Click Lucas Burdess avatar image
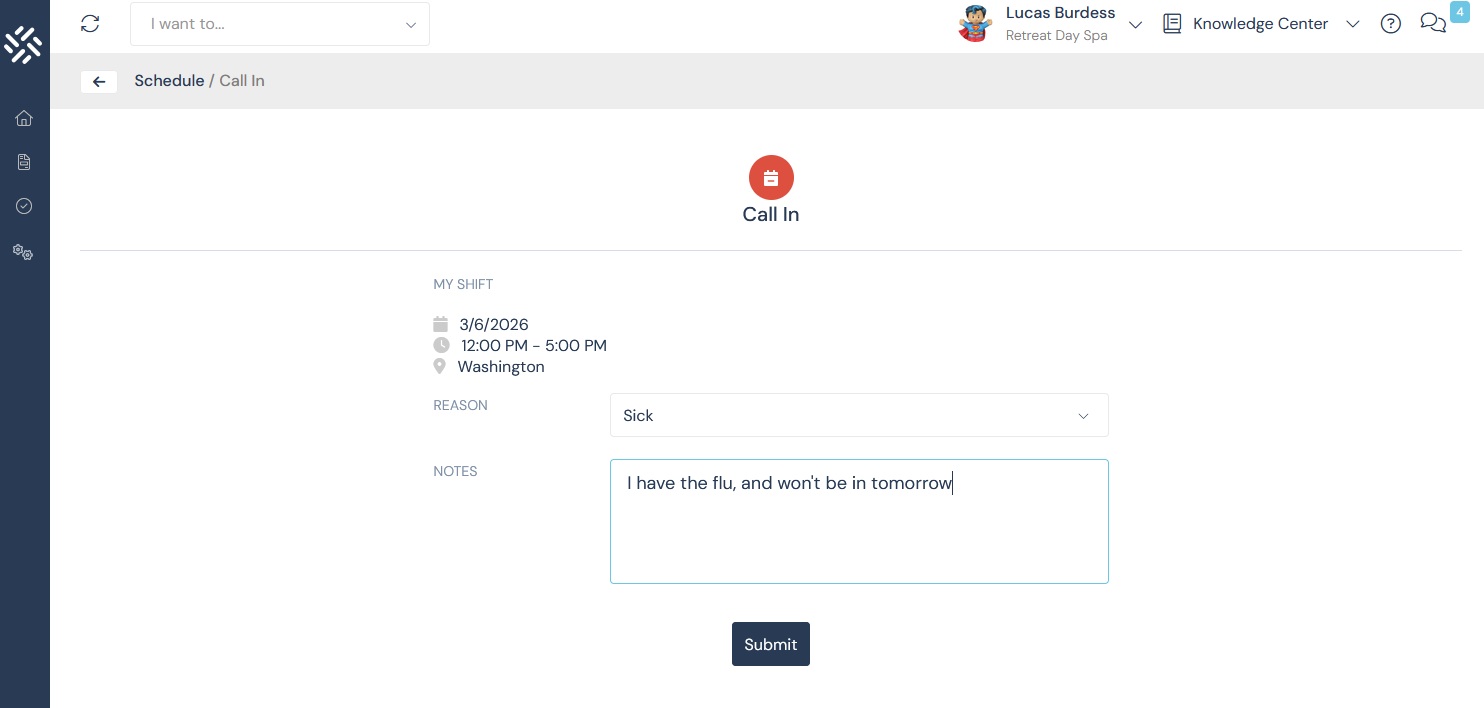 974,24
